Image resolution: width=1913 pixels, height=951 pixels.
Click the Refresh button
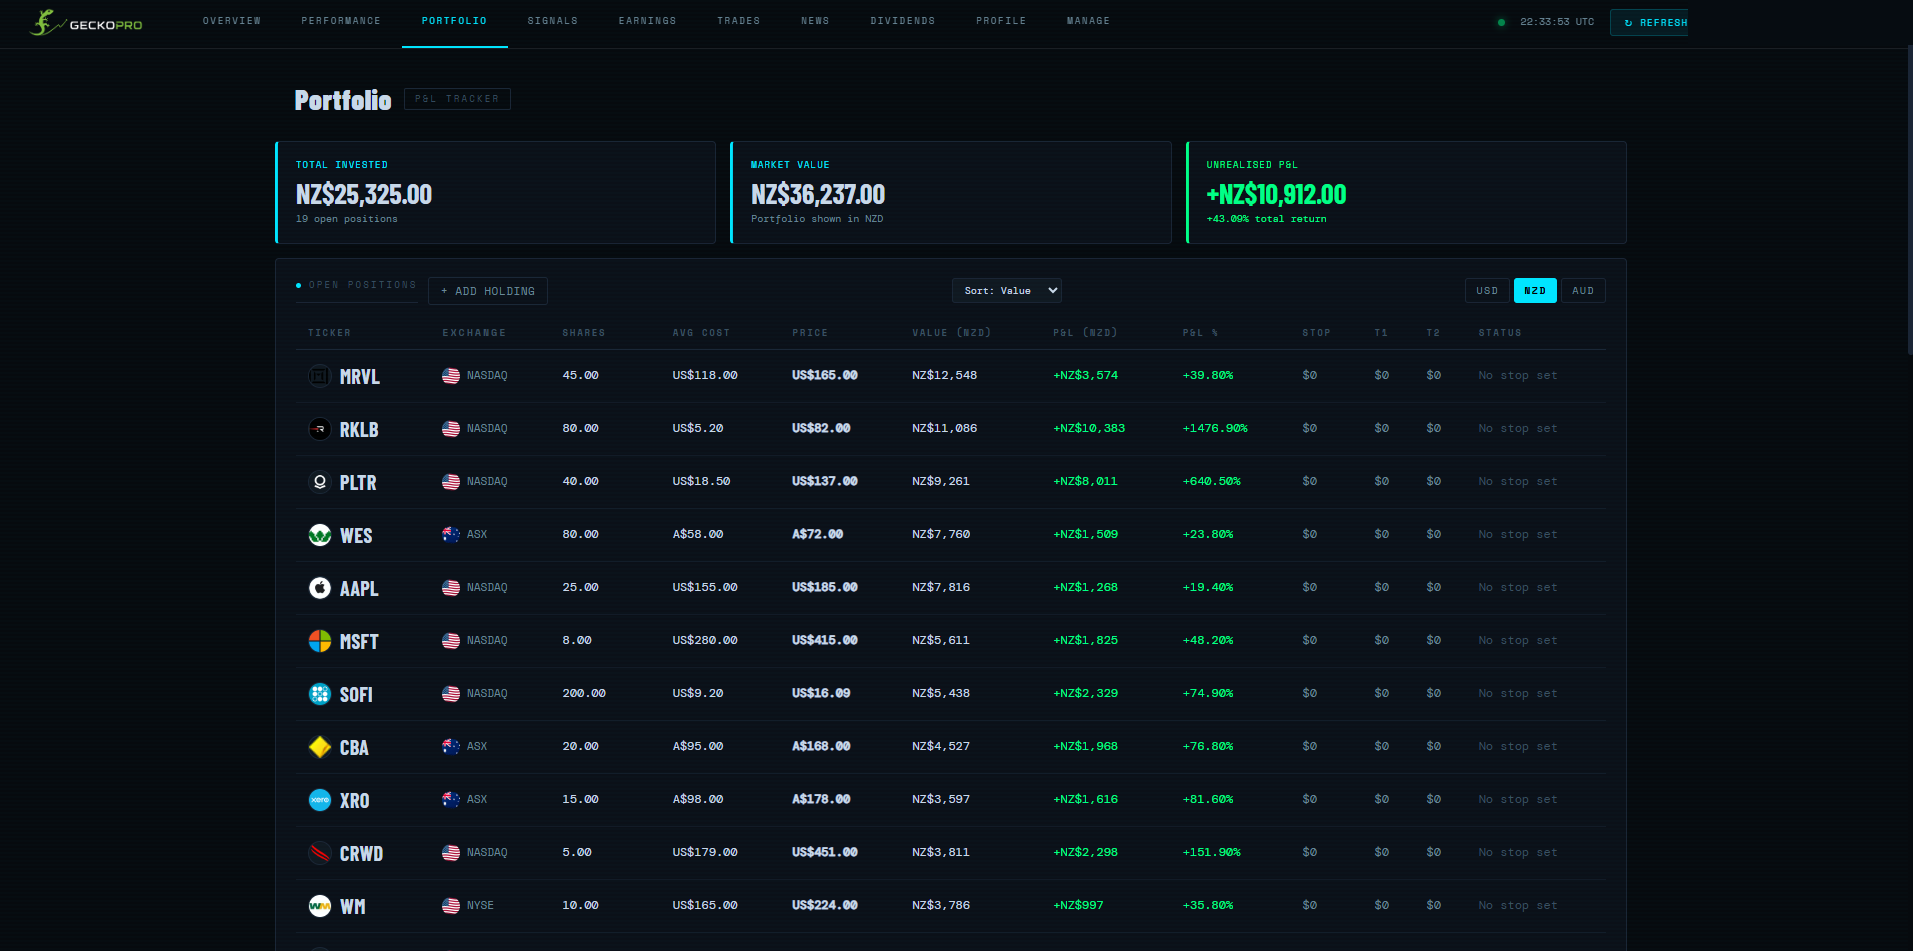tap(1649, 22)
